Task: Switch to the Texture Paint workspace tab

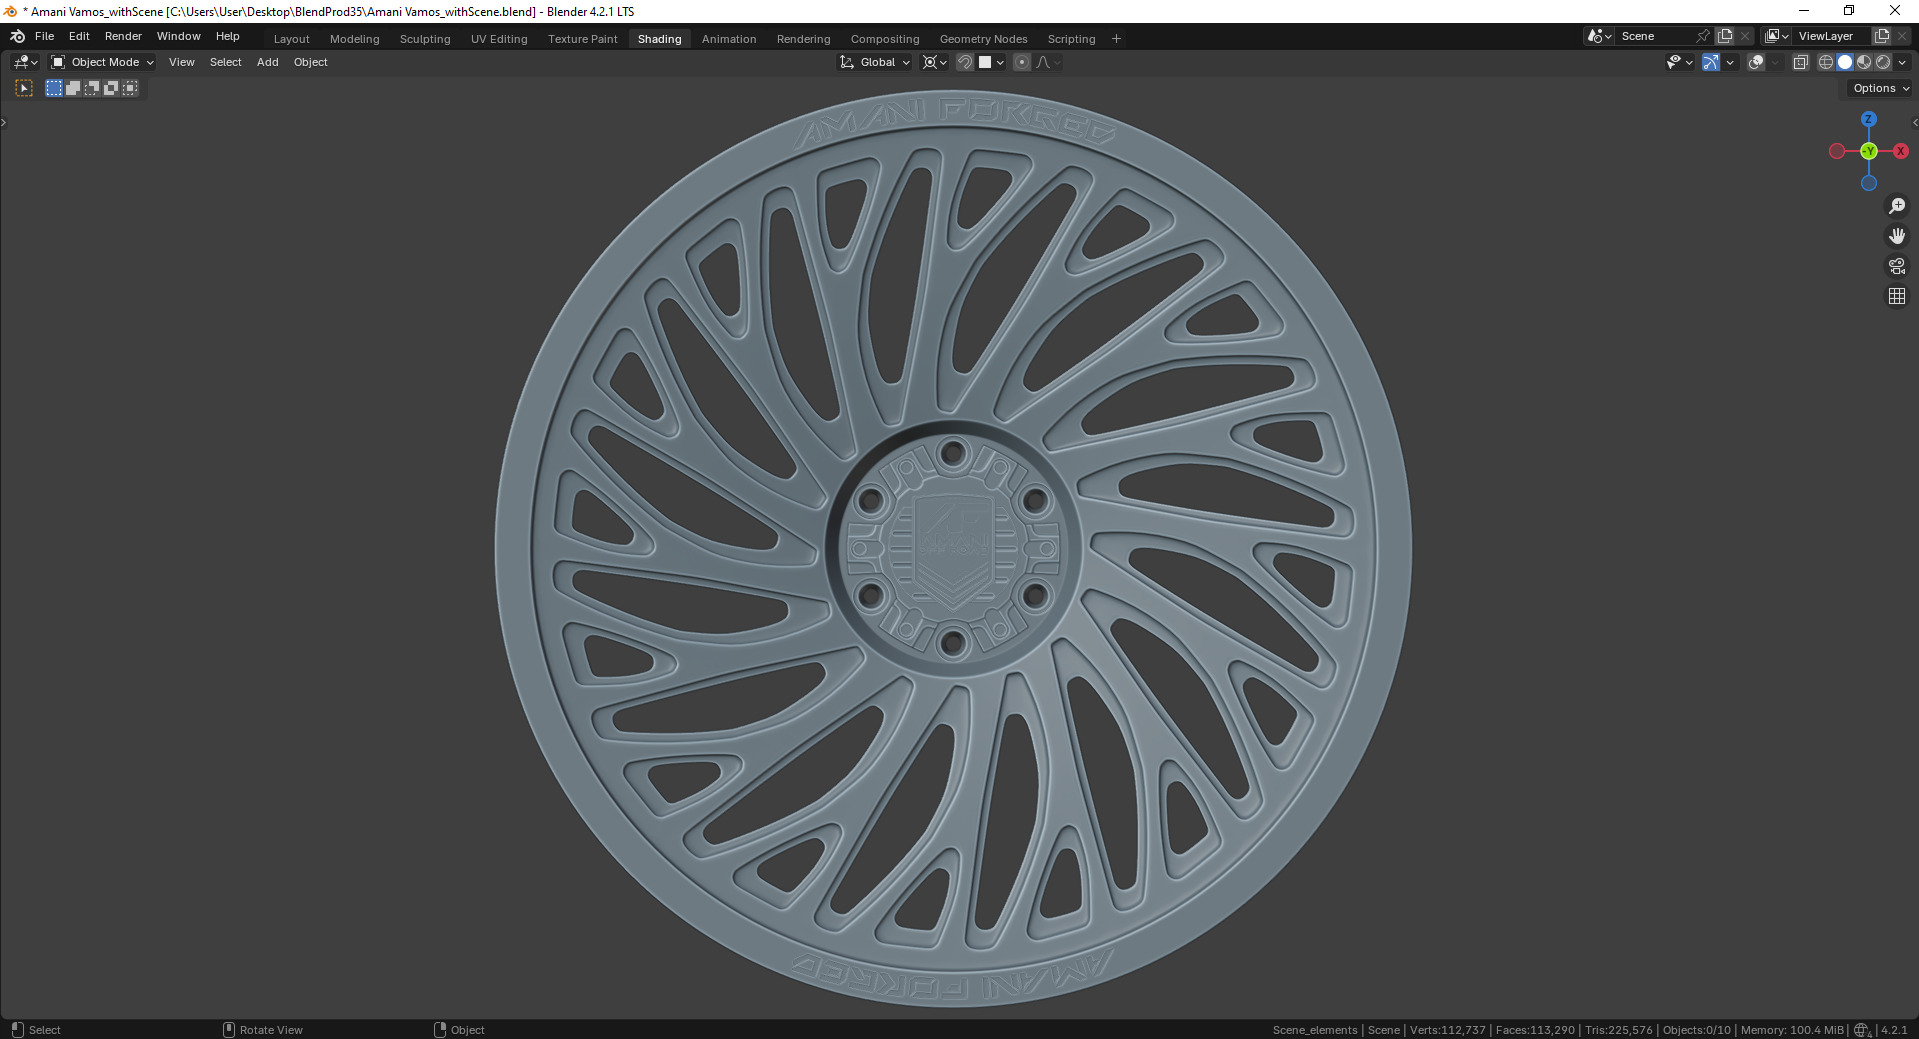Action: click(582, 39)
